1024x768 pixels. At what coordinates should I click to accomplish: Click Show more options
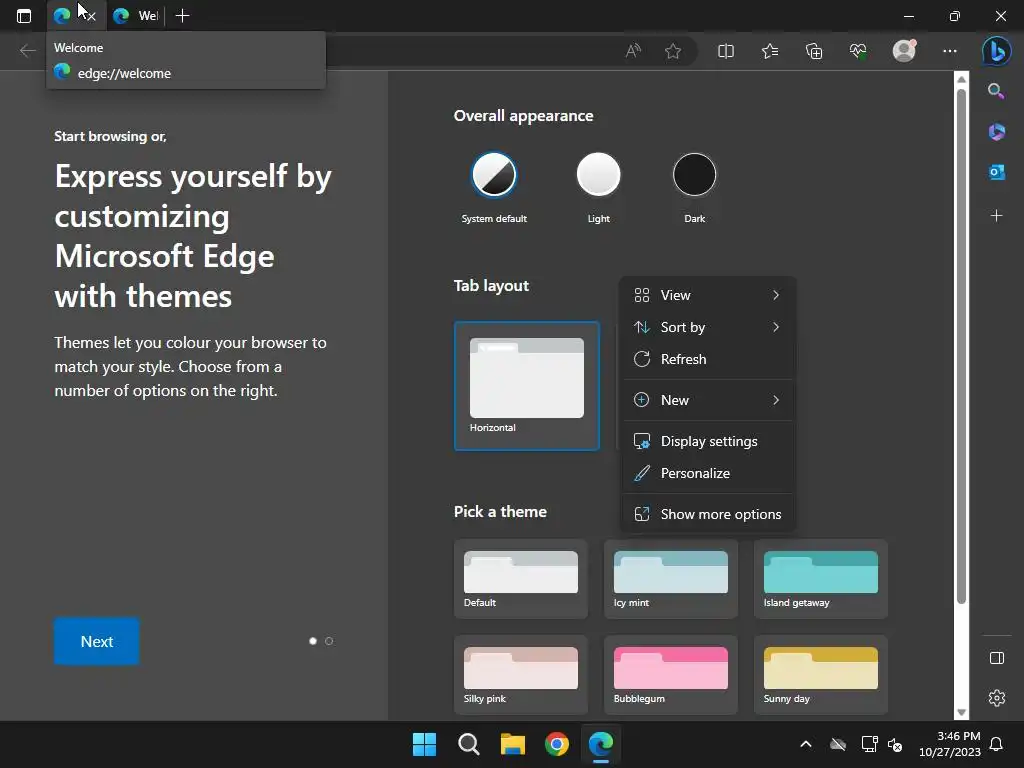point(708,515)
